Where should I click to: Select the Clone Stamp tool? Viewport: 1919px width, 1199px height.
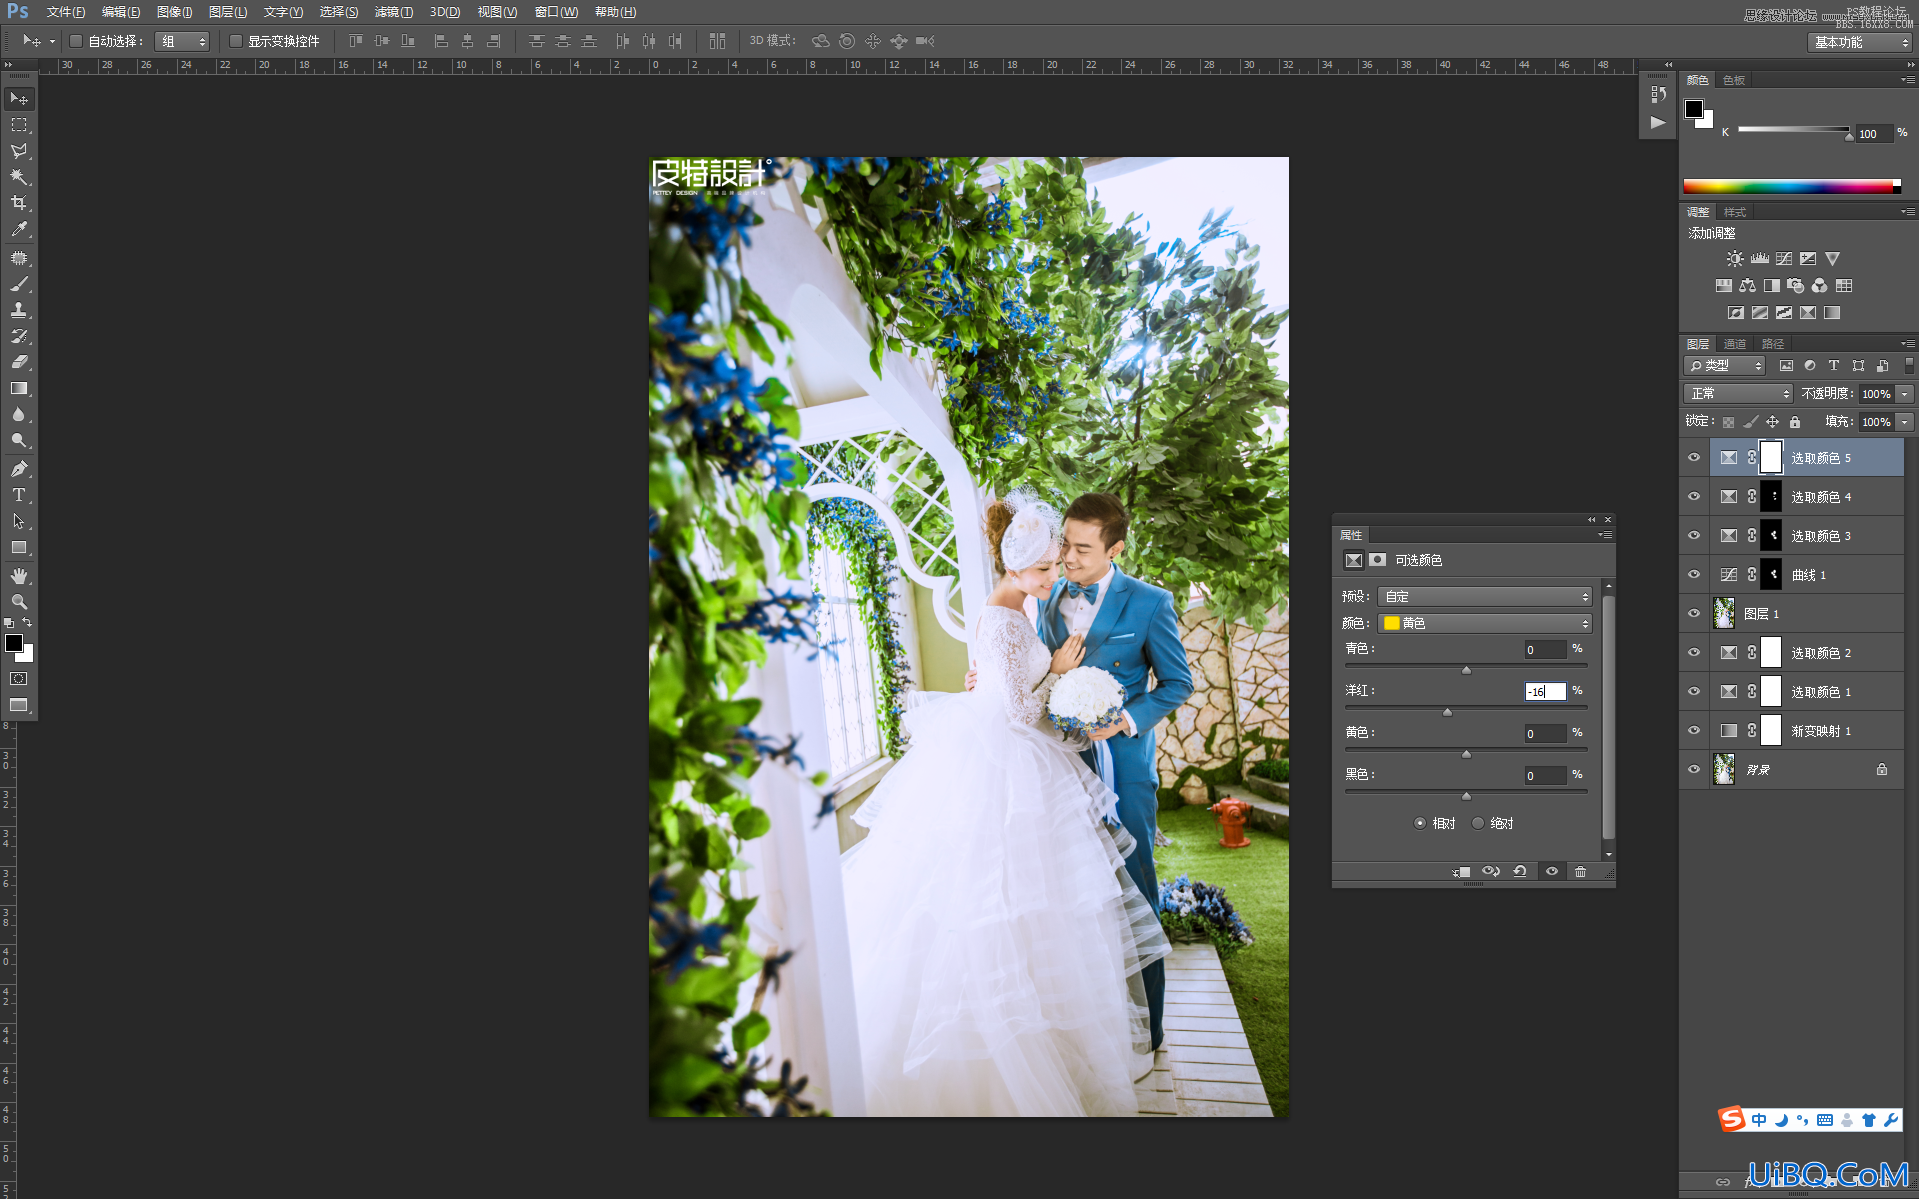tap(19, 310)
